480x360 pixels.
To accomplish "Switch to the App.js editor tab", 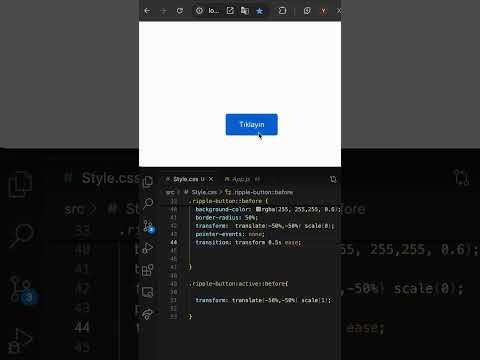I will [241, 179].
